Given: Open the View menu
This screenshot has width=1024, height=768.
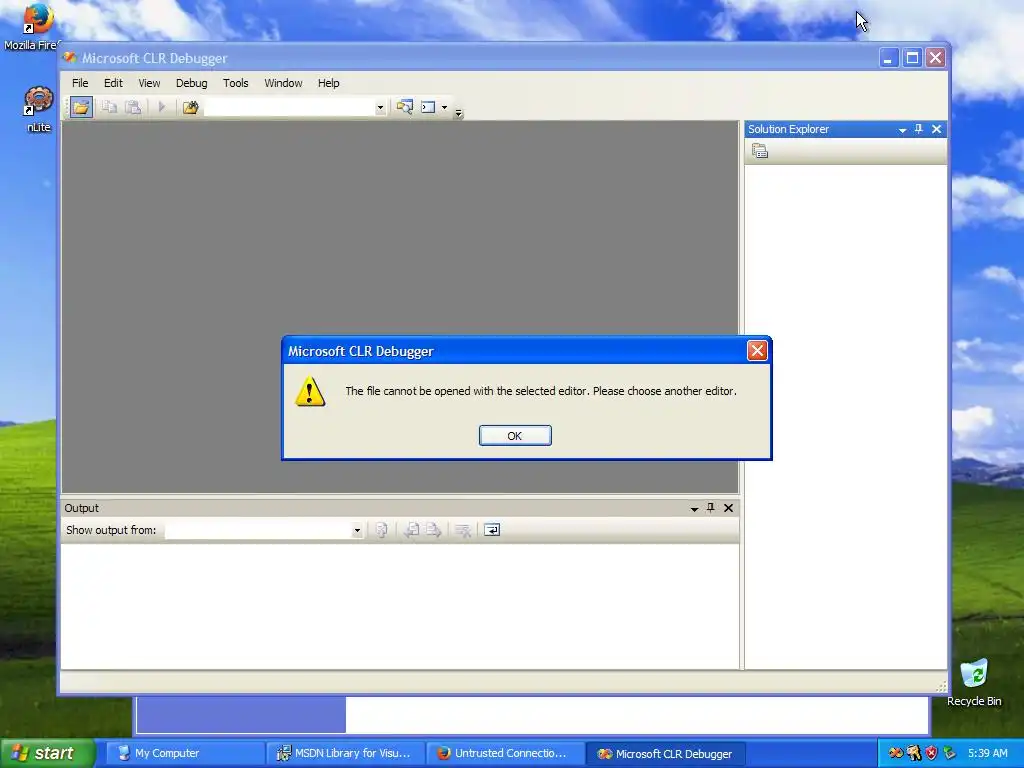Looking at the screenshot, I should point(149,83).
